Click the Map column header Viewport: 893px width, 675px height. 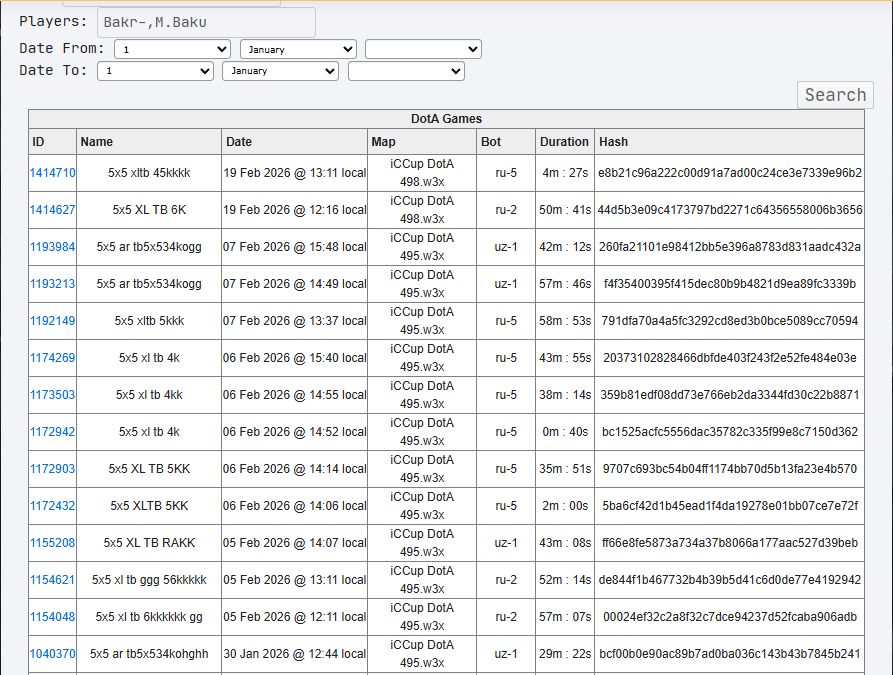(x=422, y=142)
